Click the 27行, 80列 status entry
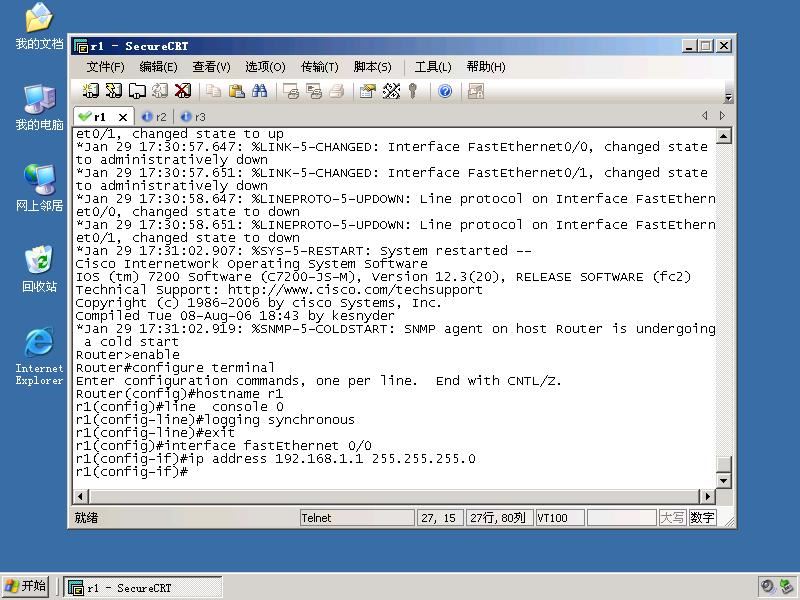 tap(498, 518)
